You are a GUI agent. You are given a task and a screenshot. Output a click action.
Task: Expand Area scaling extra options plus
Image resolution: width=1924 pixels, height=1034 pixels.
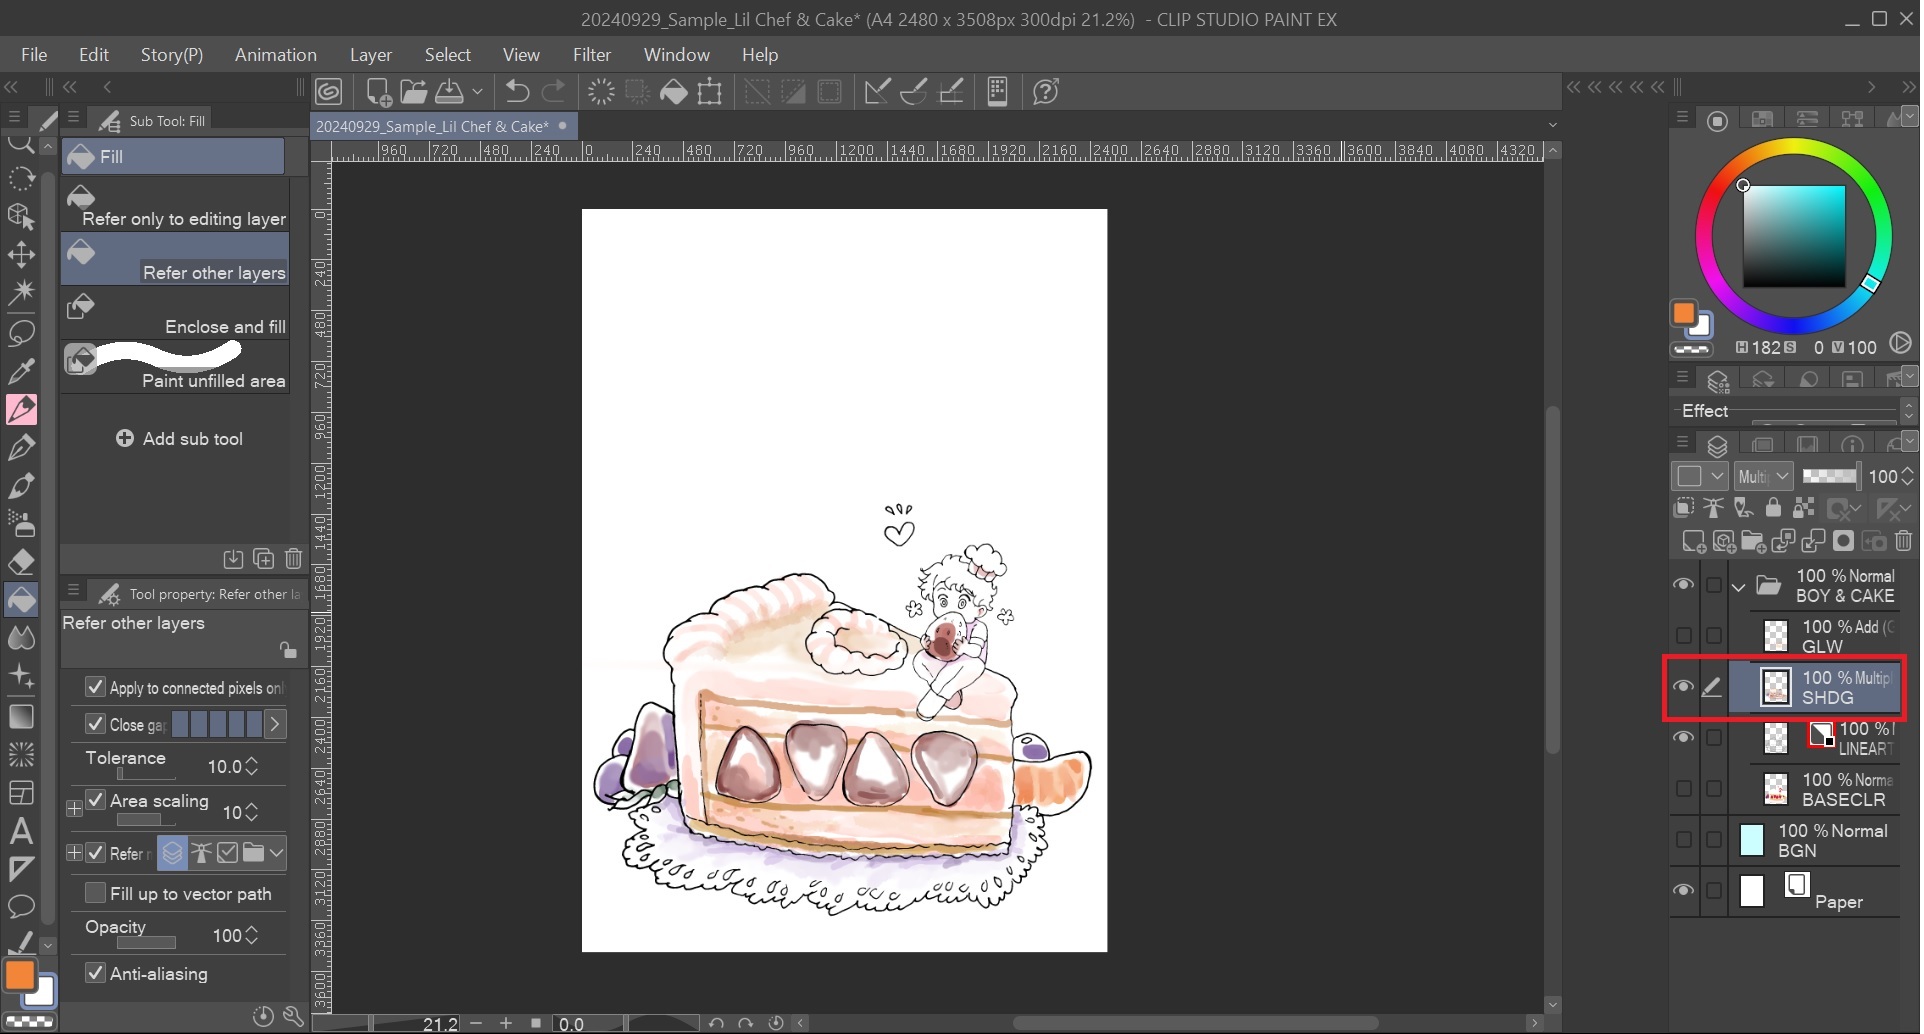click(74, 808)
